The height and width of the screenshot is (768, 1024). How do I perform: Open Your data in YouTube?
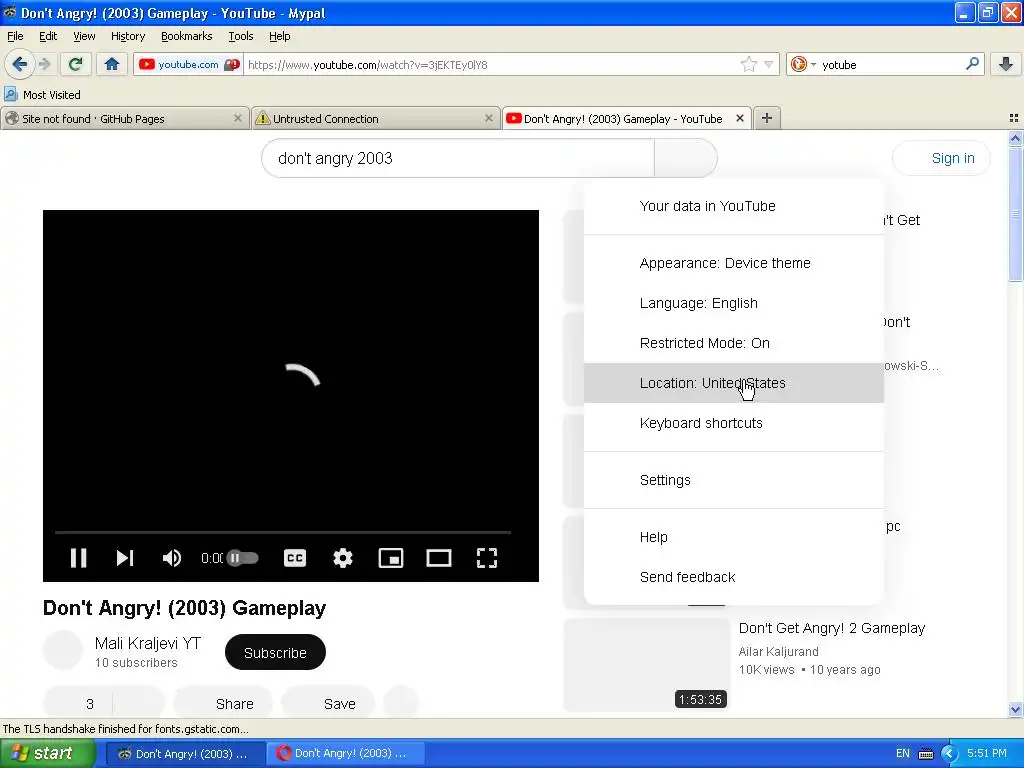[733, 206]
